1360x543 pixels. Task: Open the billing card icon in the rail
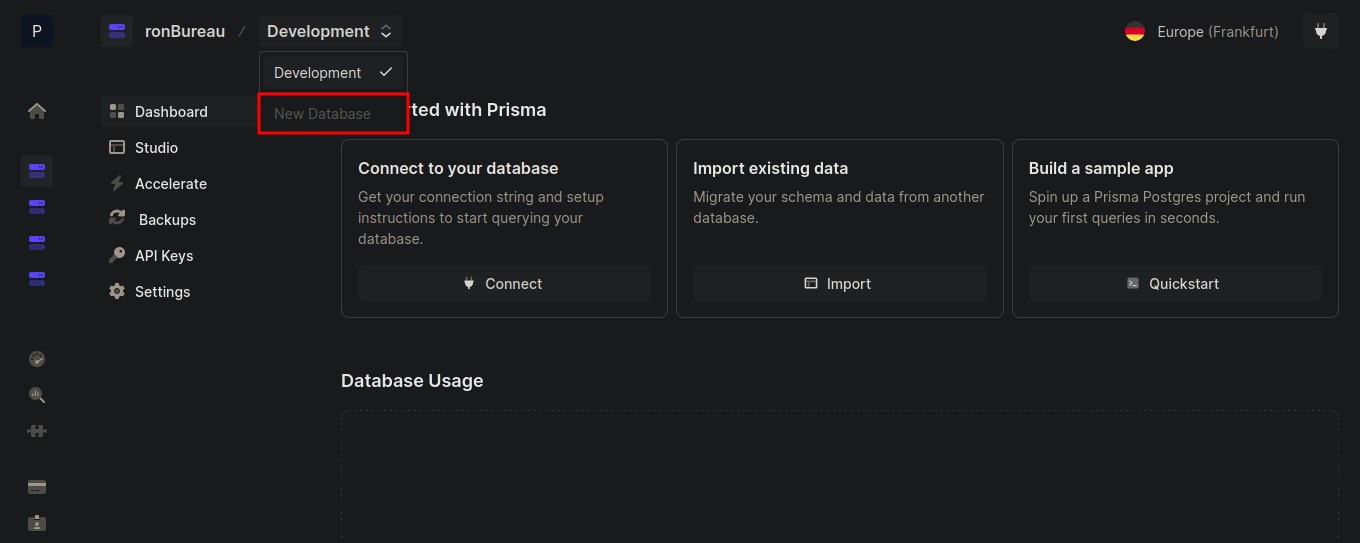(37, 487)
